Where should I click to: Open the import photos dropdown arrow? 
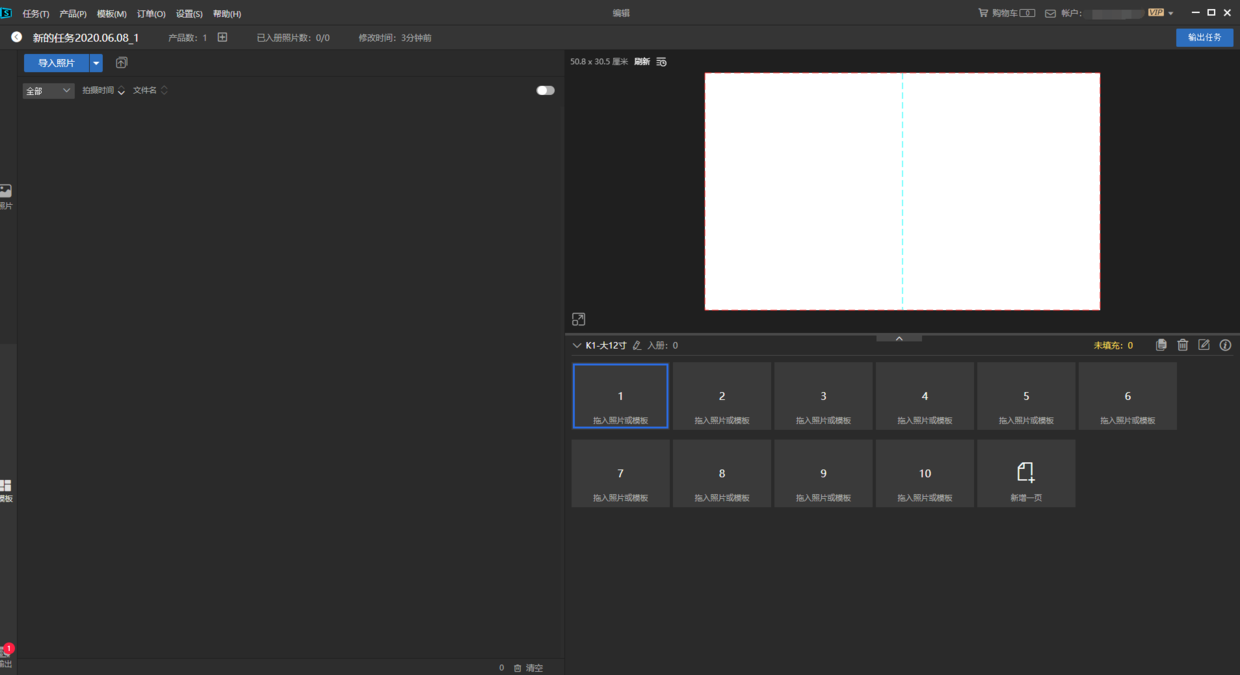tap(96, 63)
